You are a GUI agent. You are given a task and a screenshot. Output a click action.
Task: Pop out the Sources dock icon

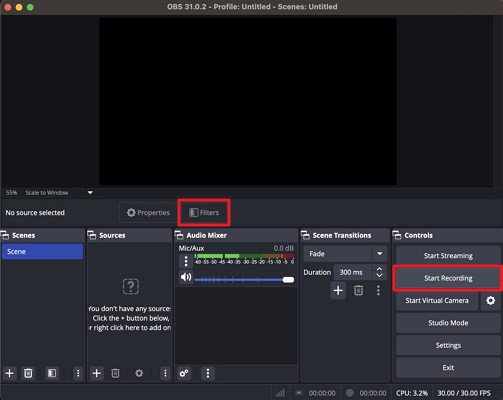click(92, 235)
